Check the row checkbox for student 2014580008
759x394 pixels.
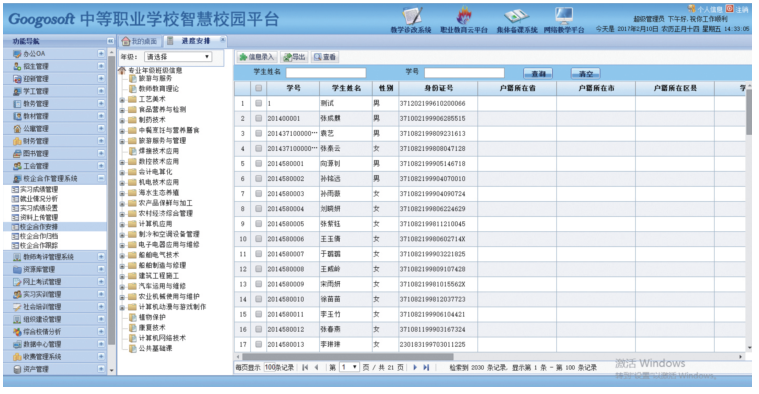pos(258,269)
